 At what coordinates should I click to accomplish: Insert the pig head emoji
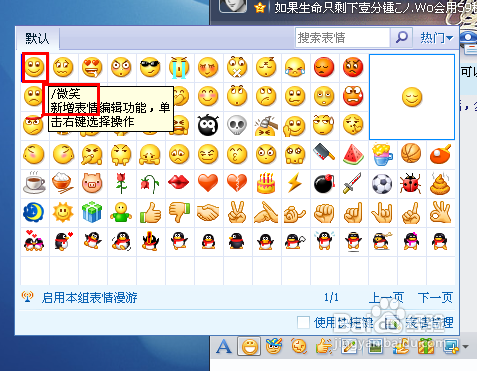tap(92, 183)
